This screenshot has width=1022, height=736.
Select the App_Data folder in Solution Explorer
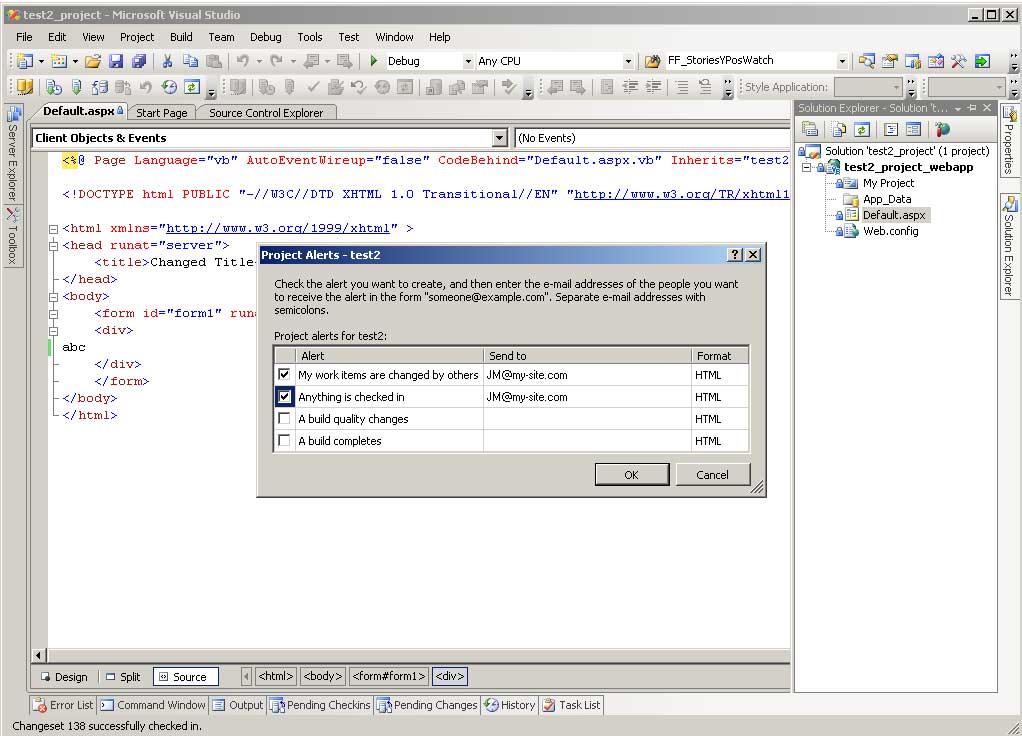click(887, 199)
